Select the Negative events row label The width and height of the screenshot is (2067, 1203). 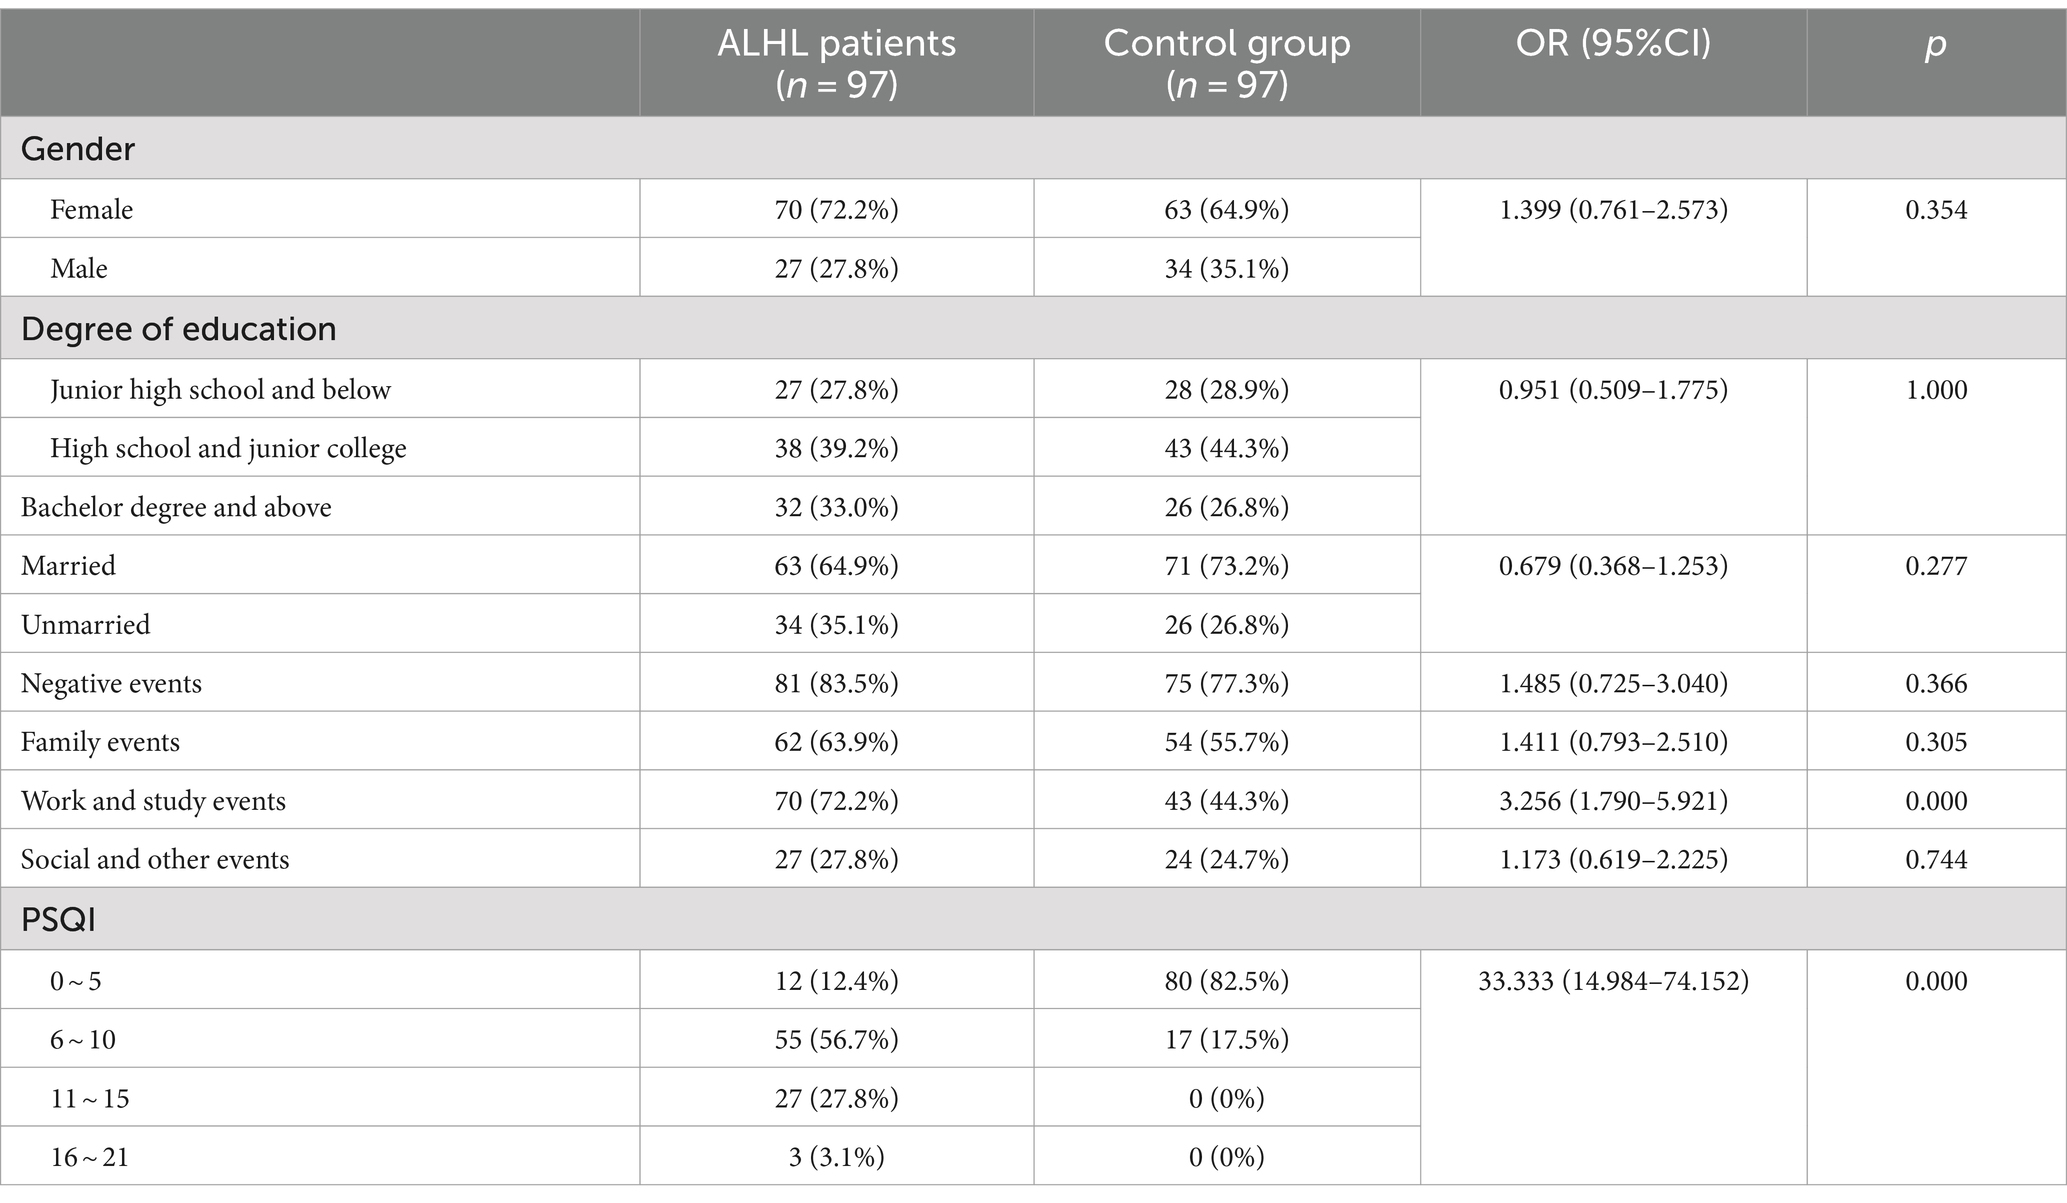111,683
